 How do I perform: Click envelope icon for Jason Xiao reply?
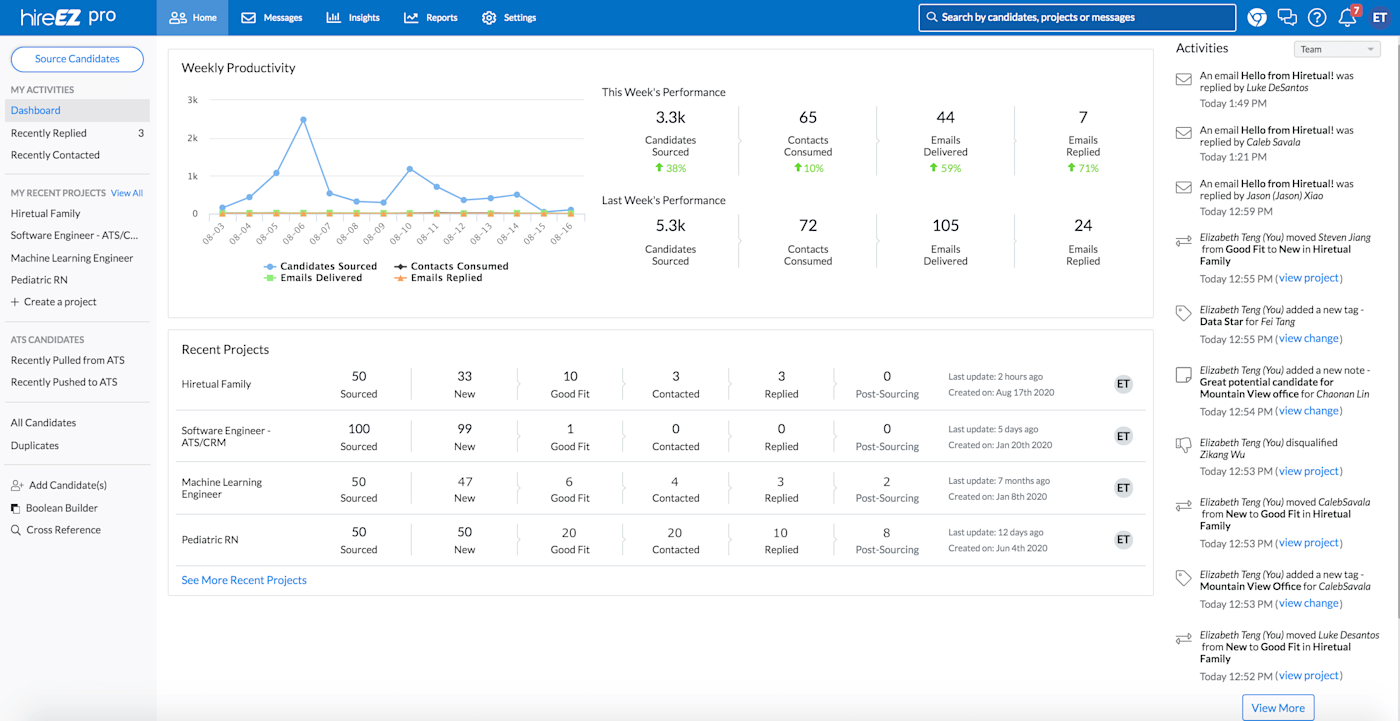[1184, 187]
